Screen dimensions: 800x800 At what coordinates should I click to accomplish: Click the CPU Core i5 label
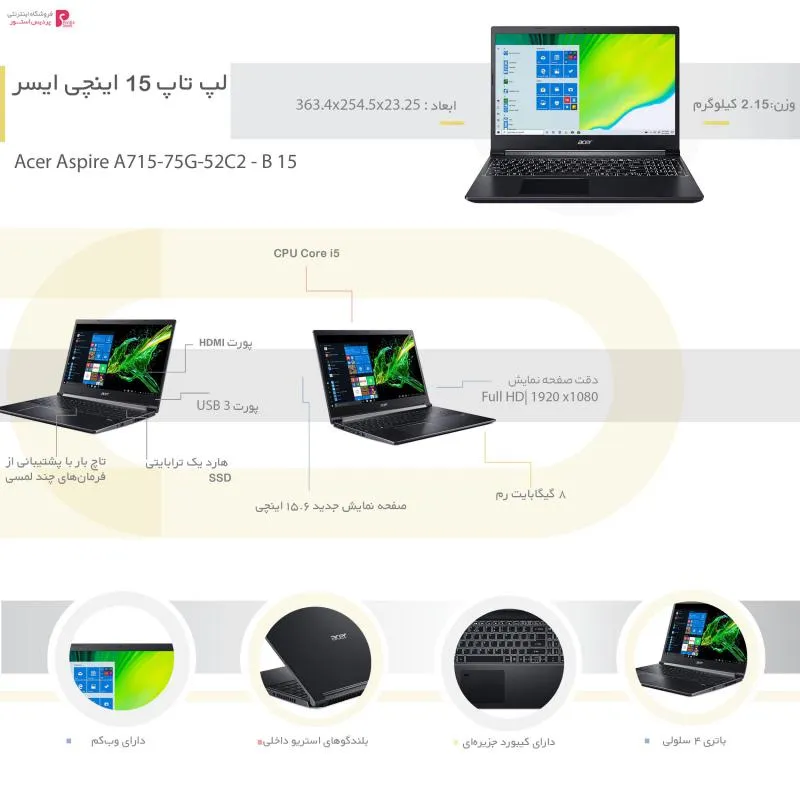(306, 253)
